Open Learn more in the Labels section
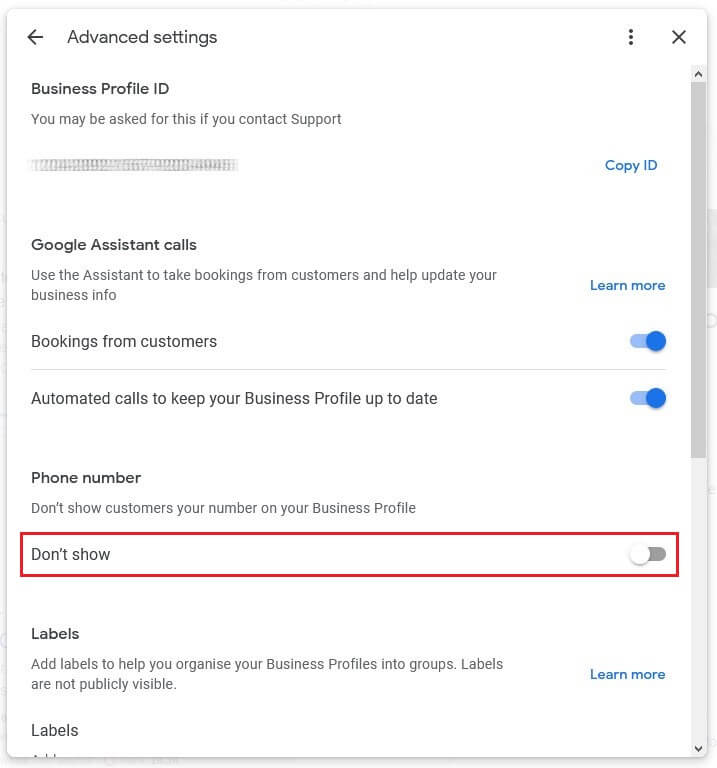This screenshot has height=768, width=717. point(627,674)
